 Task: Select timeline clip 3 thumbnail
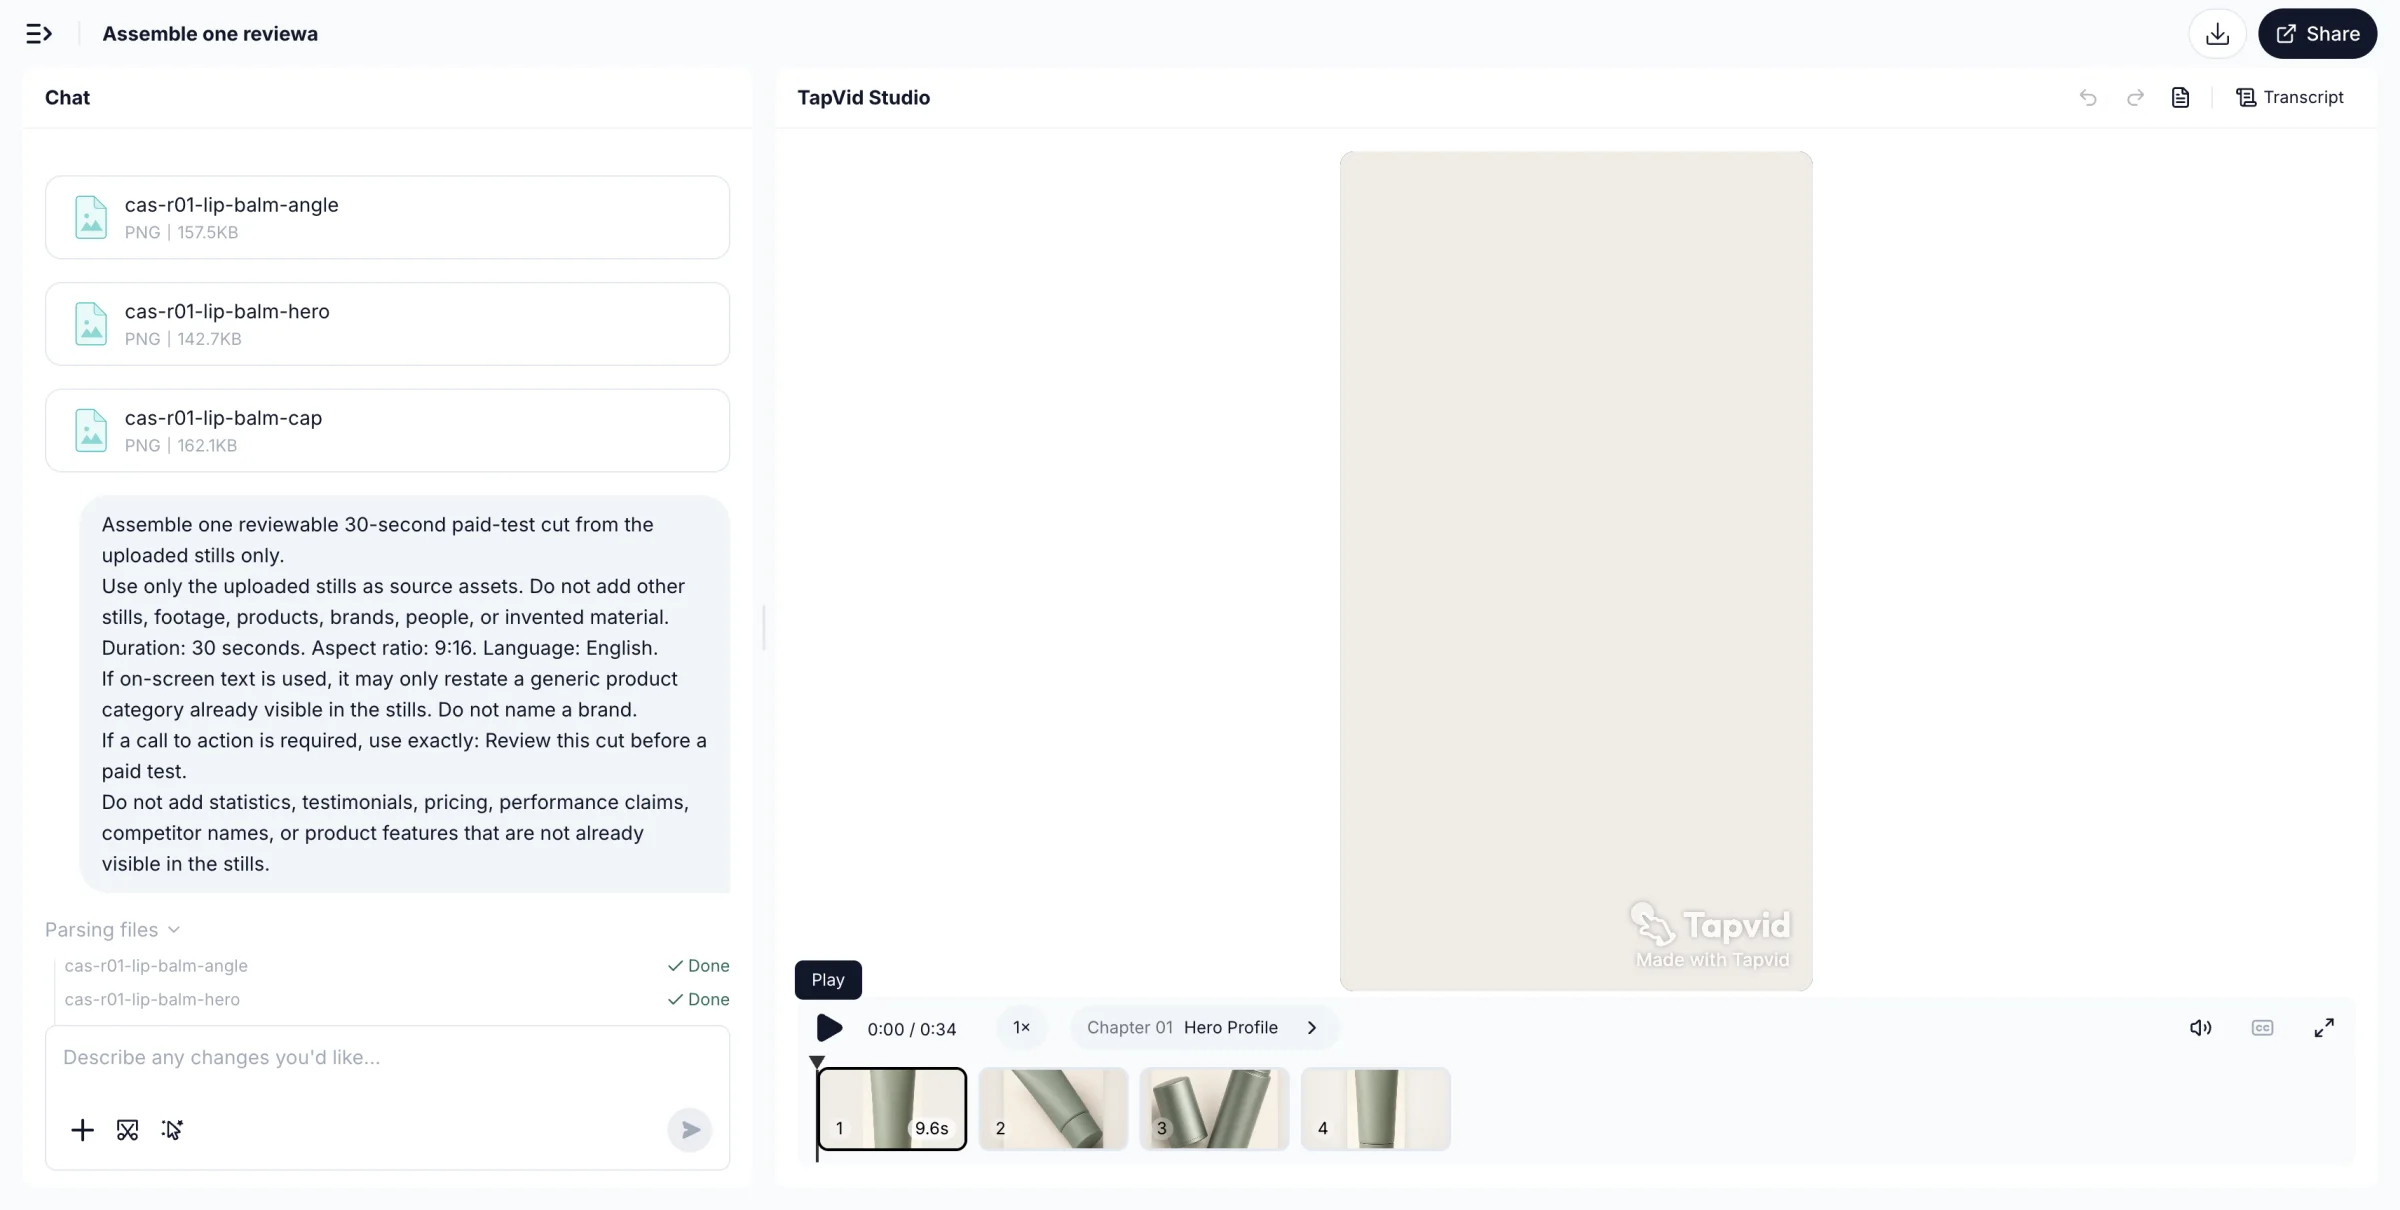click(x=1214, y=1109)
